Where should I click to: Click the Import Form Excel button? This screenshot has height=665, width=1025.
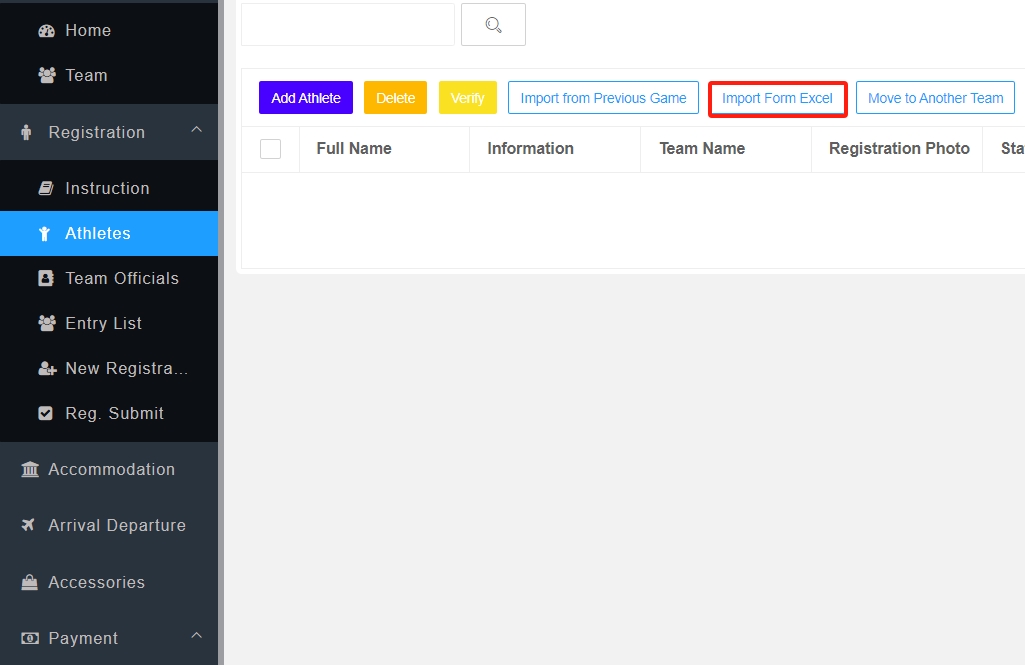tap(777, 98)
